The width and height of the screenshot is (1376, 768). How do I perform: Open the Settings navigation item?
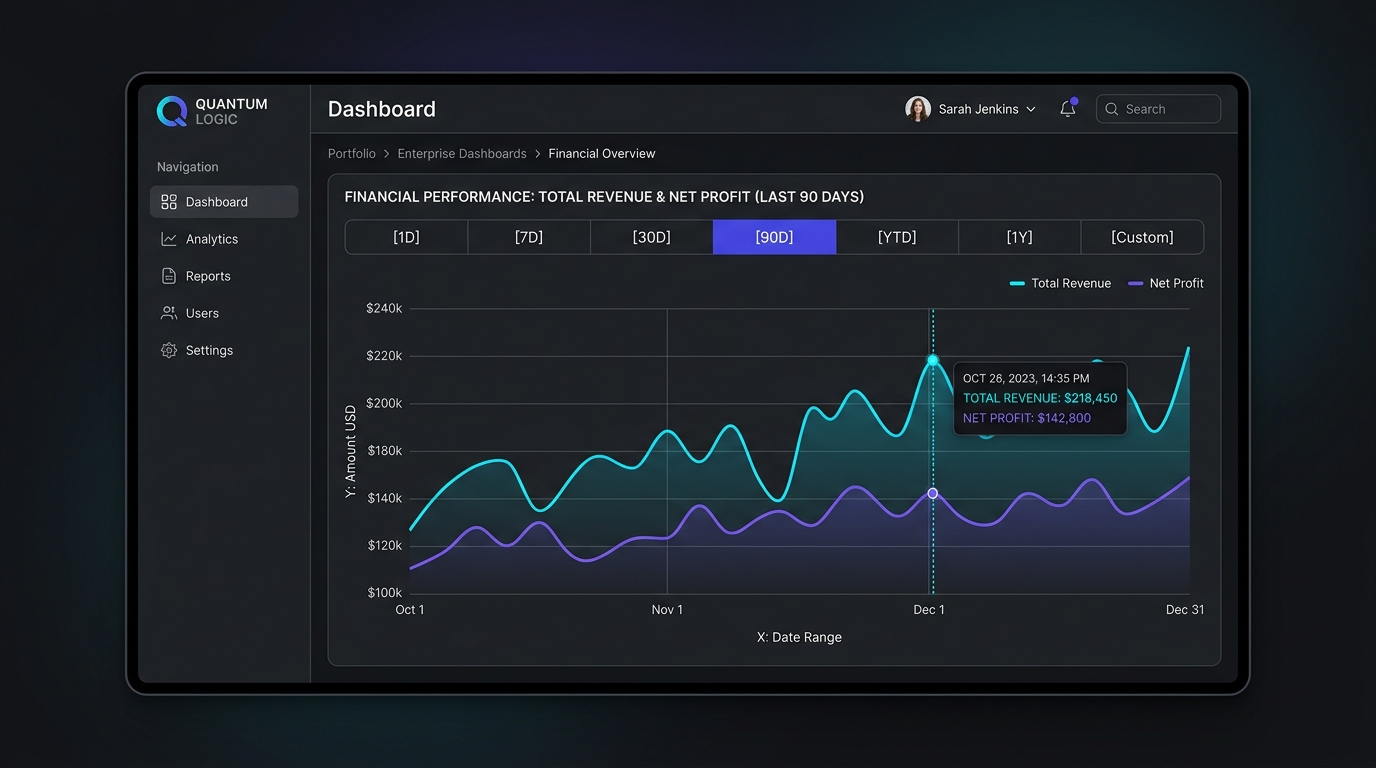[x=224, y=350]
